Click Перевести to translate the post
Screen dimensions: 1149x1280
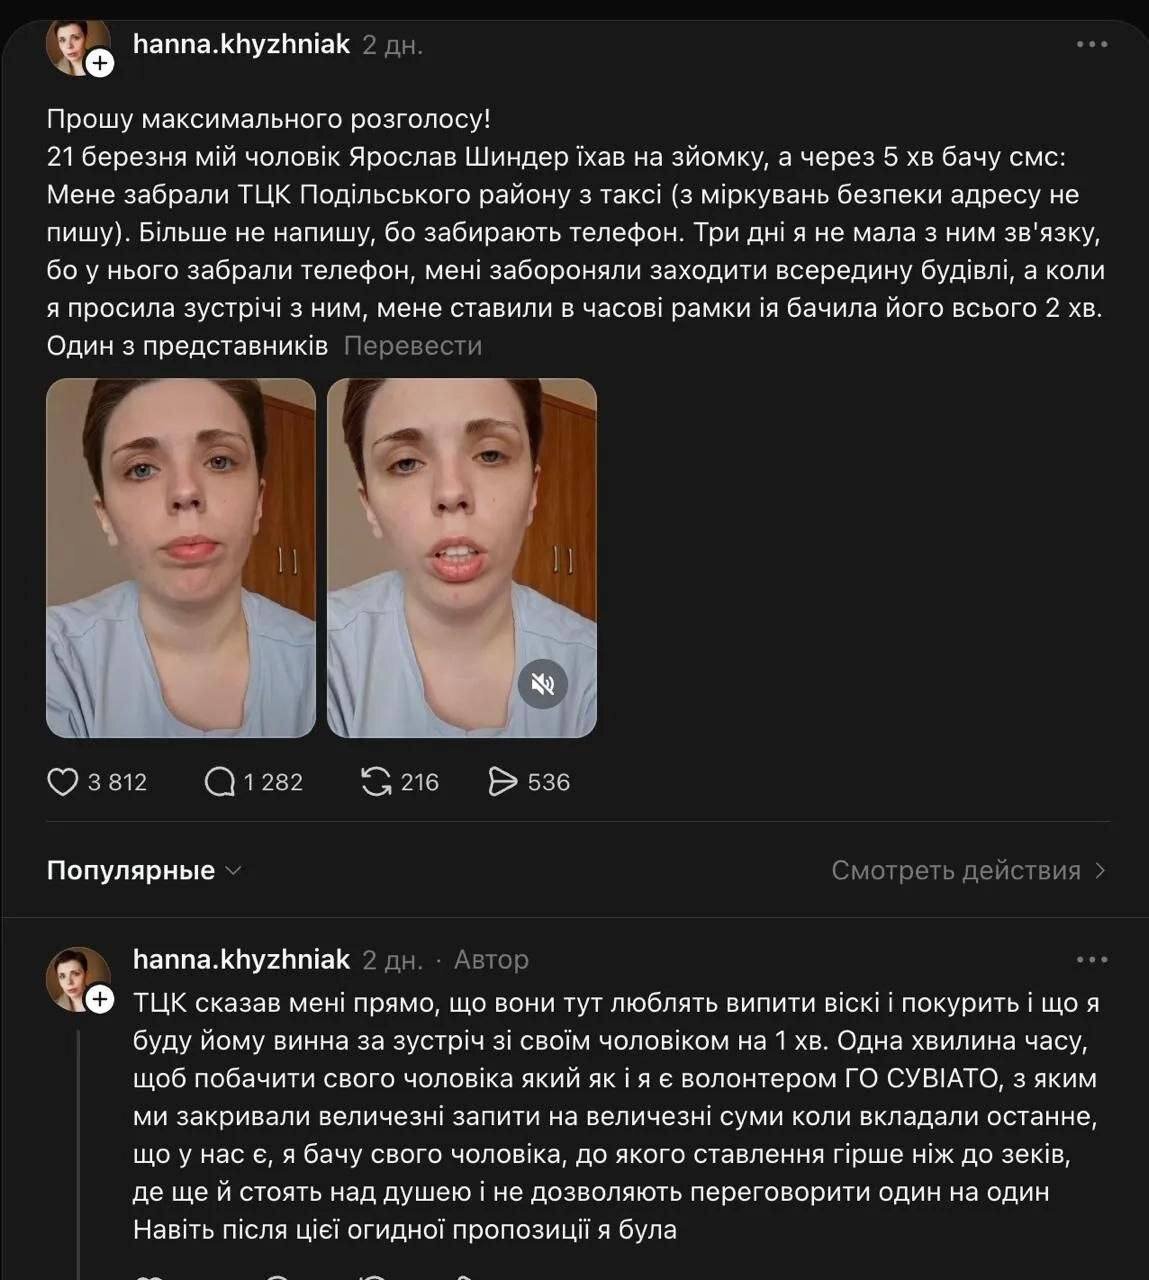tap(412, 346)
